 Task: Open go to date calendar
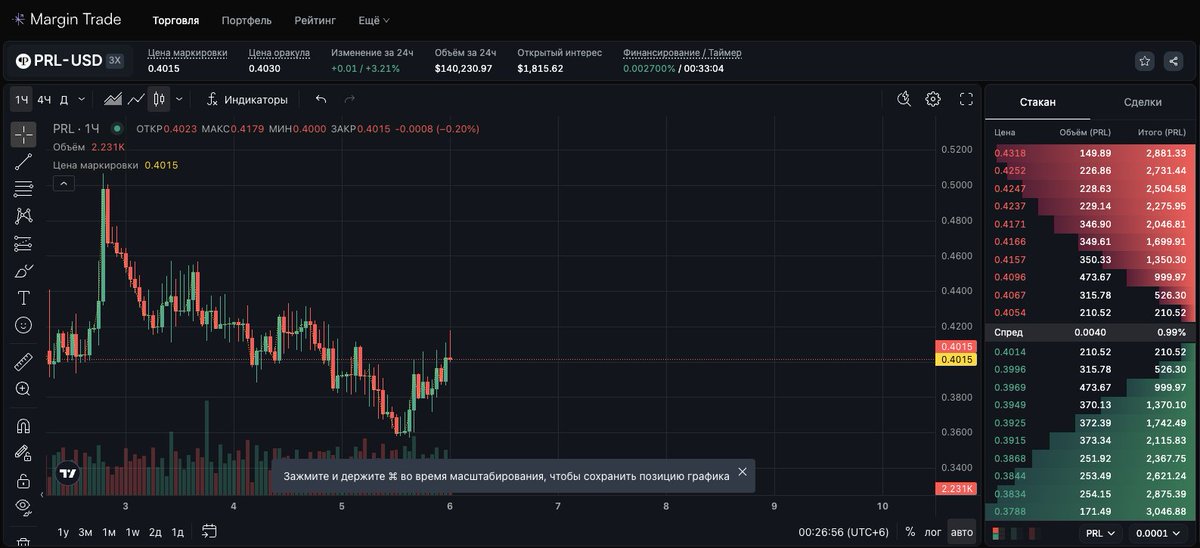pyautogui.click(x=209, y=531)
